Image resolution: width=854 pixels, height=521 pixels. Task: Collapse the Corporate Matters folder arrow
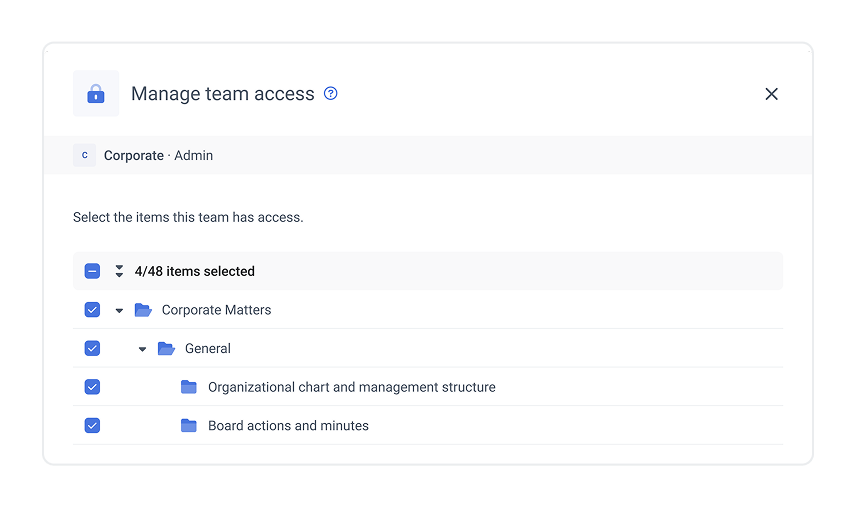click(119, 311)
